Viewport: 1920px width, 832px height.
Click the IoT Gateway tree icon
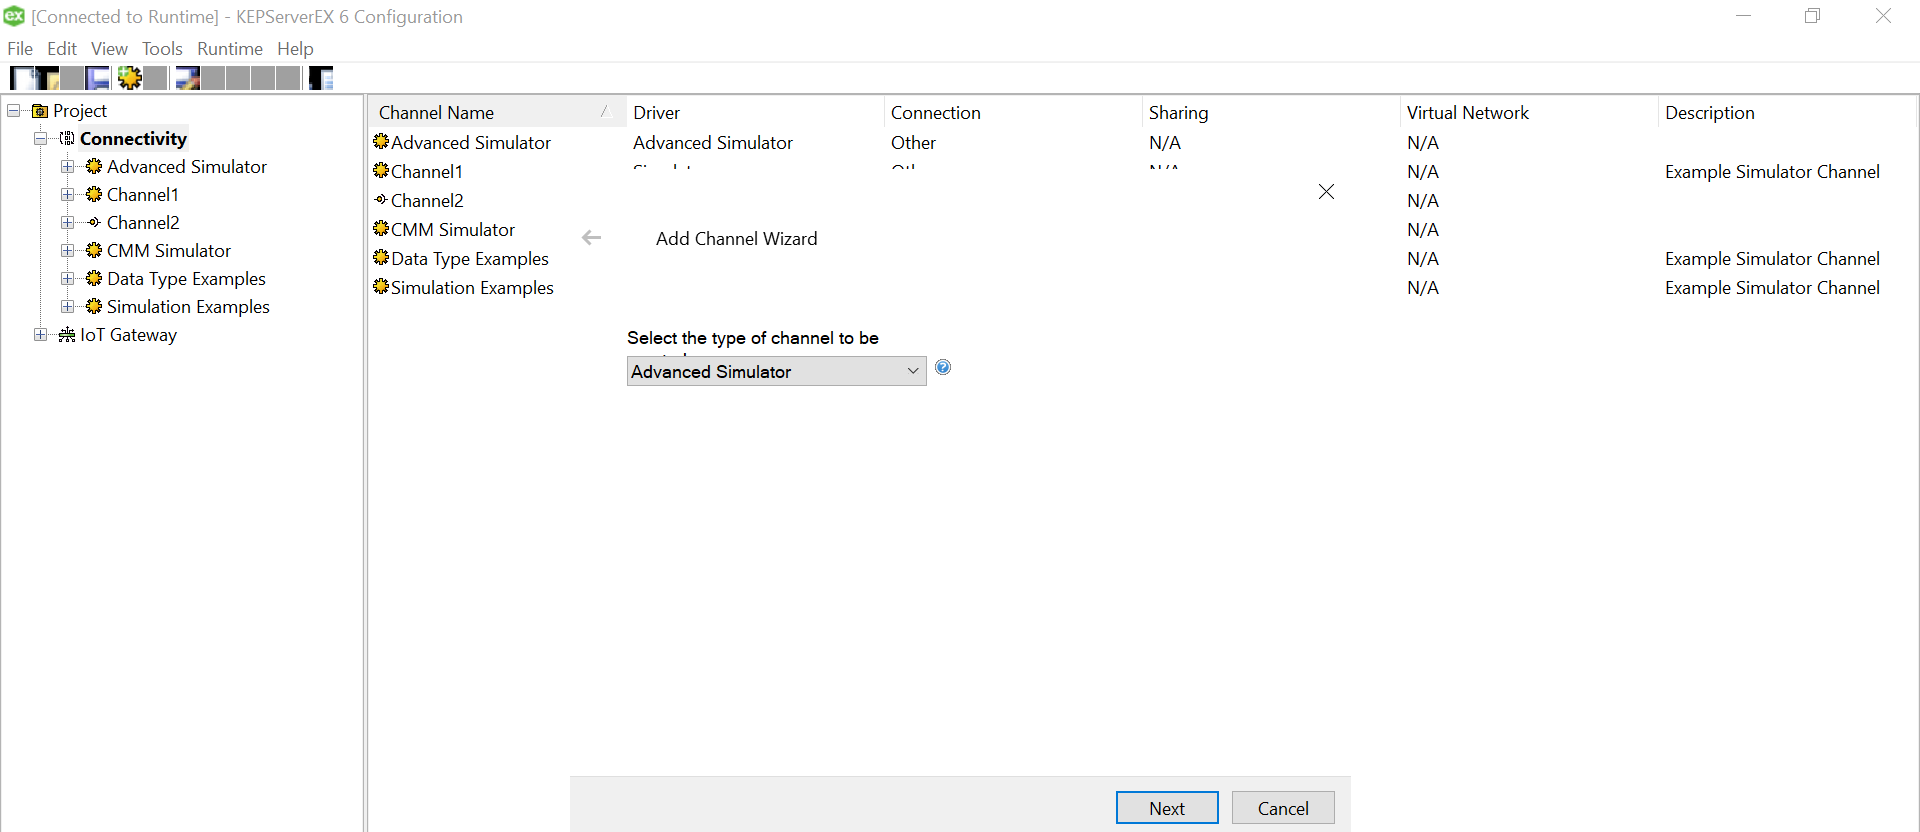[x=67, y=335]
